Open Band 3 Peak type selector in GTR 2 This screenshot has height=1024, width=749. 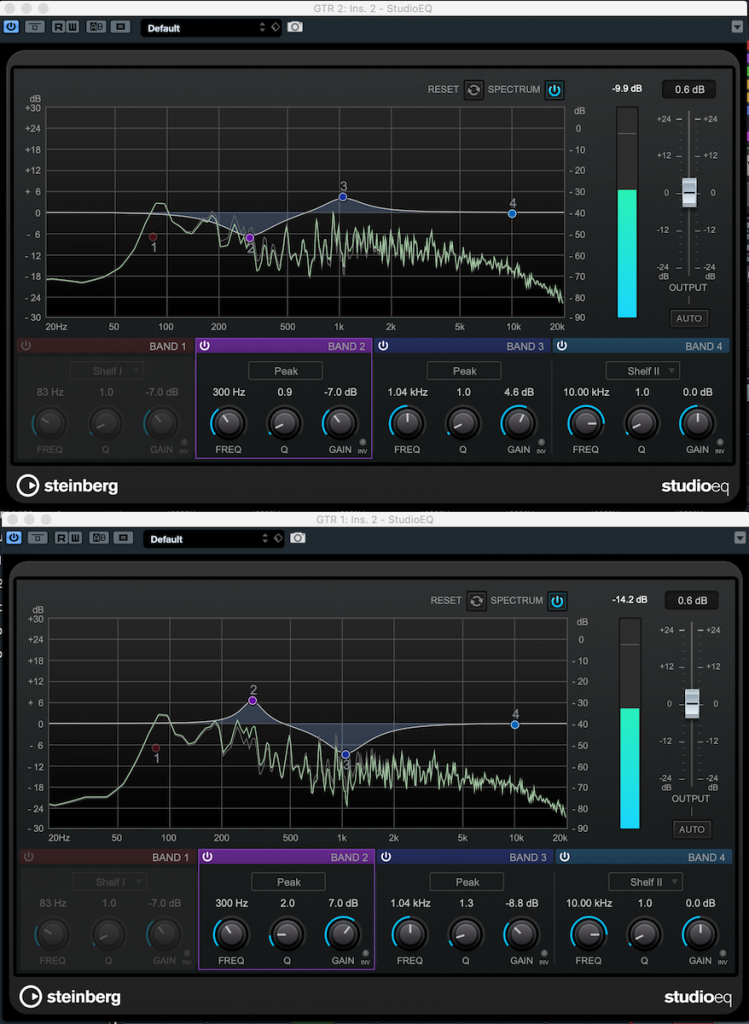pos(464,371)
